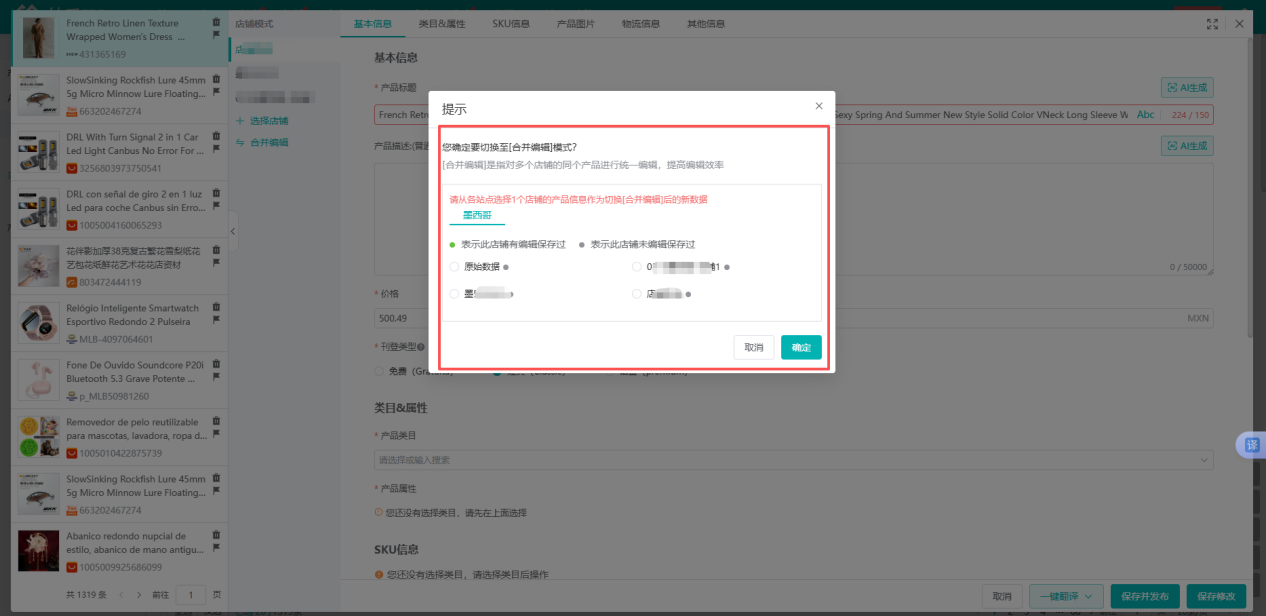1266x616 pixels.
Task: Switch to the SKU信息 tab
Action: tap(511, 24)
